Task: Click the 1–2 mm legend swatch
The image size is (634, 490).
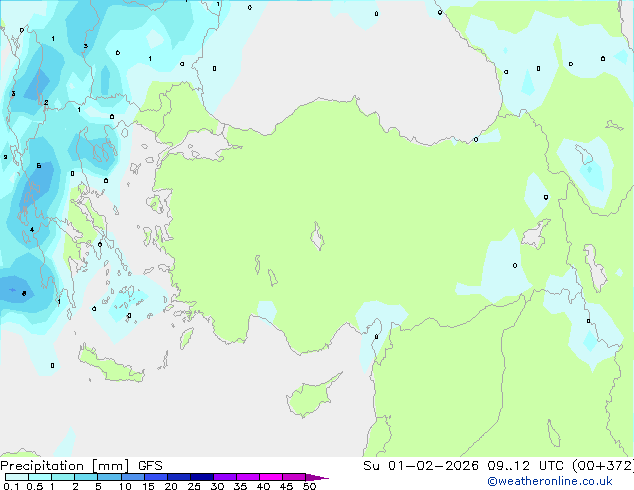Action: (63, 477)
